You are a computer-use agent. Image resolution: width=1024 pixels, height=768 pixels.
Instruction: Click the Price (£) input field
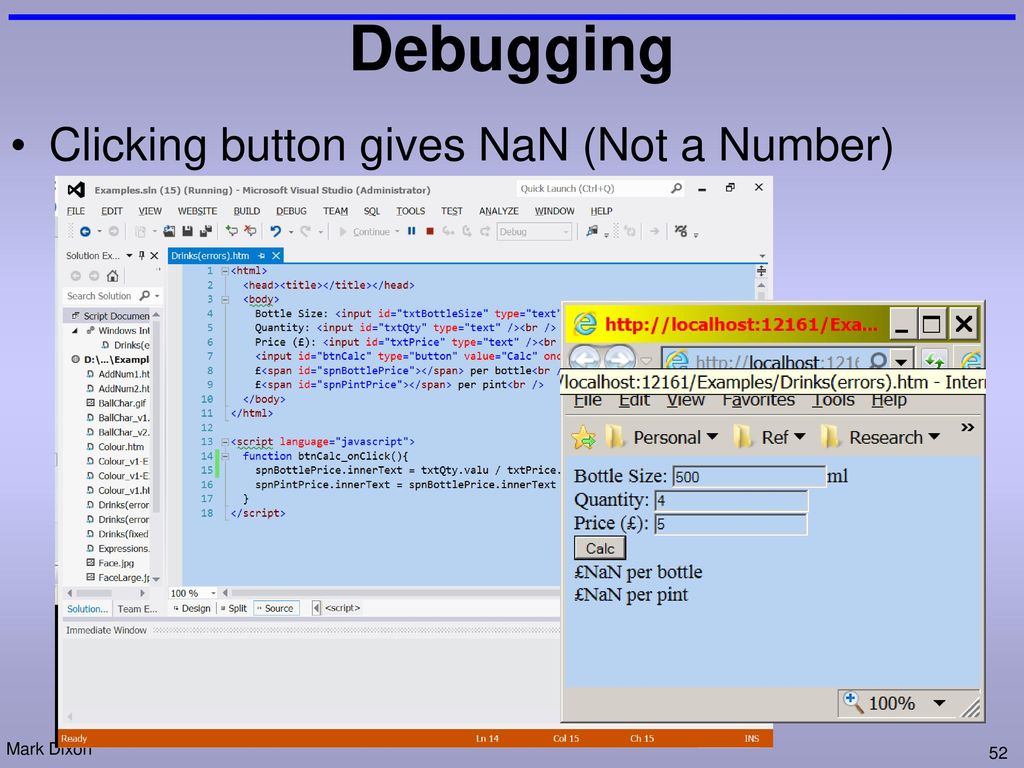[x=731, y=524]
